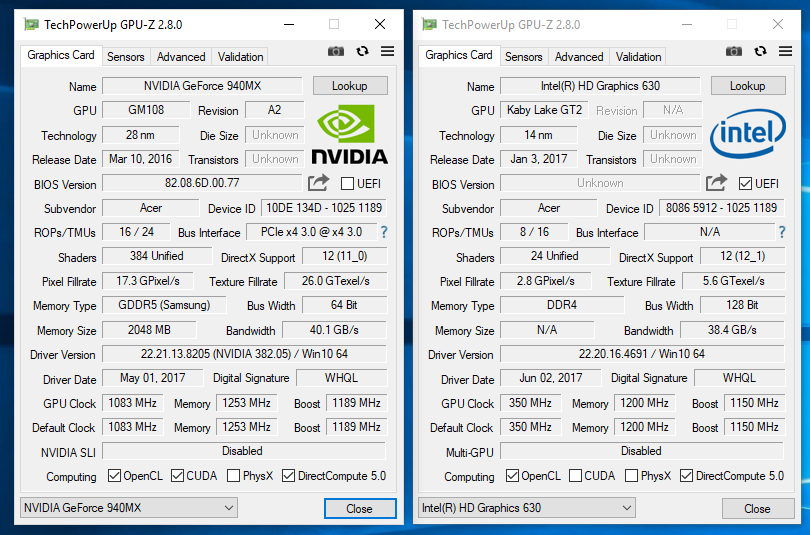Toggle PhysX checkbox in NVIDIA window

click(x=233, y=476)
